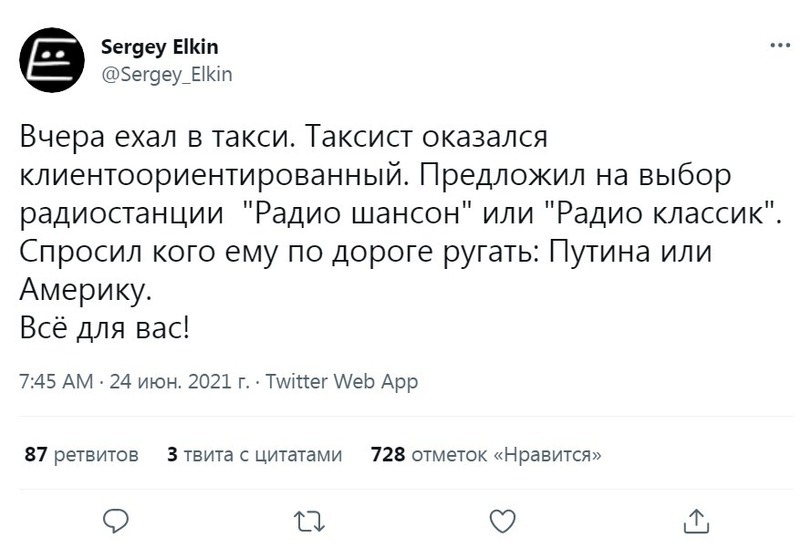The image size is (811, 548).
Task: Click the word "Америку" in the tweet
Action: [x=88, y=291]
